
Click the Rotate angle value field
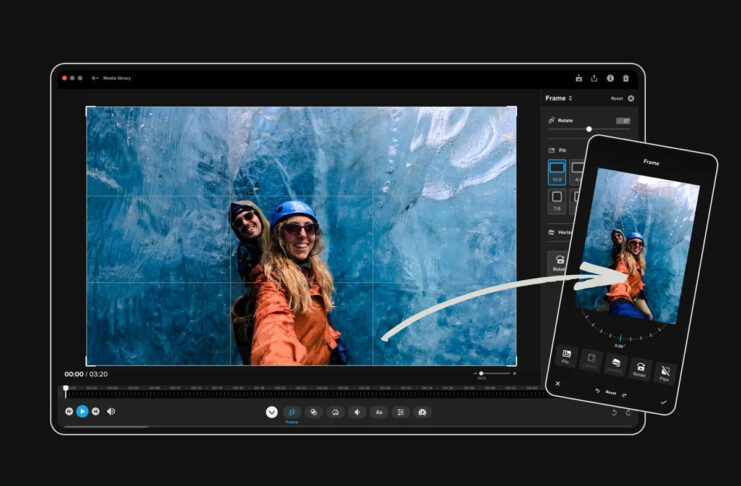point(623,121)
